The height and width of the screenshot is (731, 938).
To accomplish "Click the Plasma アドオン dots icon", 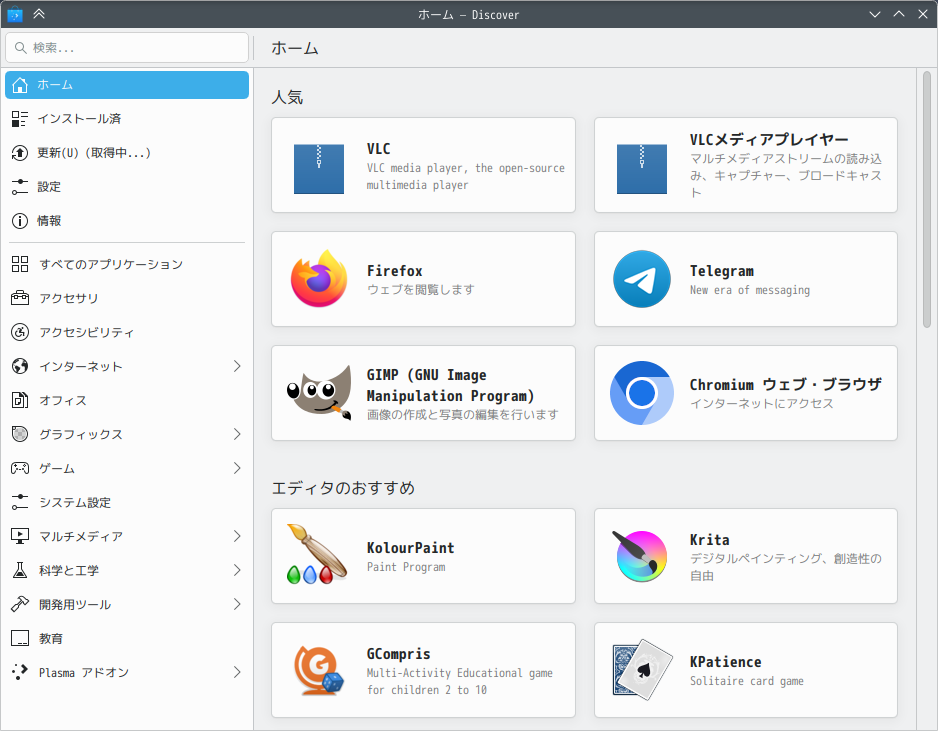I will coord(20,672).
